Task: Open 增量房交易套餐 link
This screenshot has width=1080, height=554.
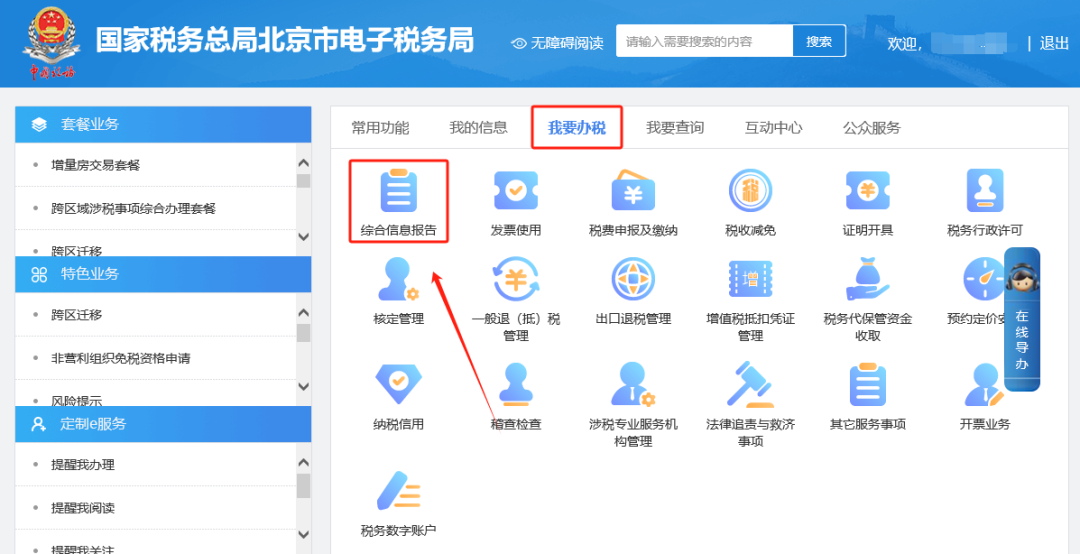Action: point(96,165)
